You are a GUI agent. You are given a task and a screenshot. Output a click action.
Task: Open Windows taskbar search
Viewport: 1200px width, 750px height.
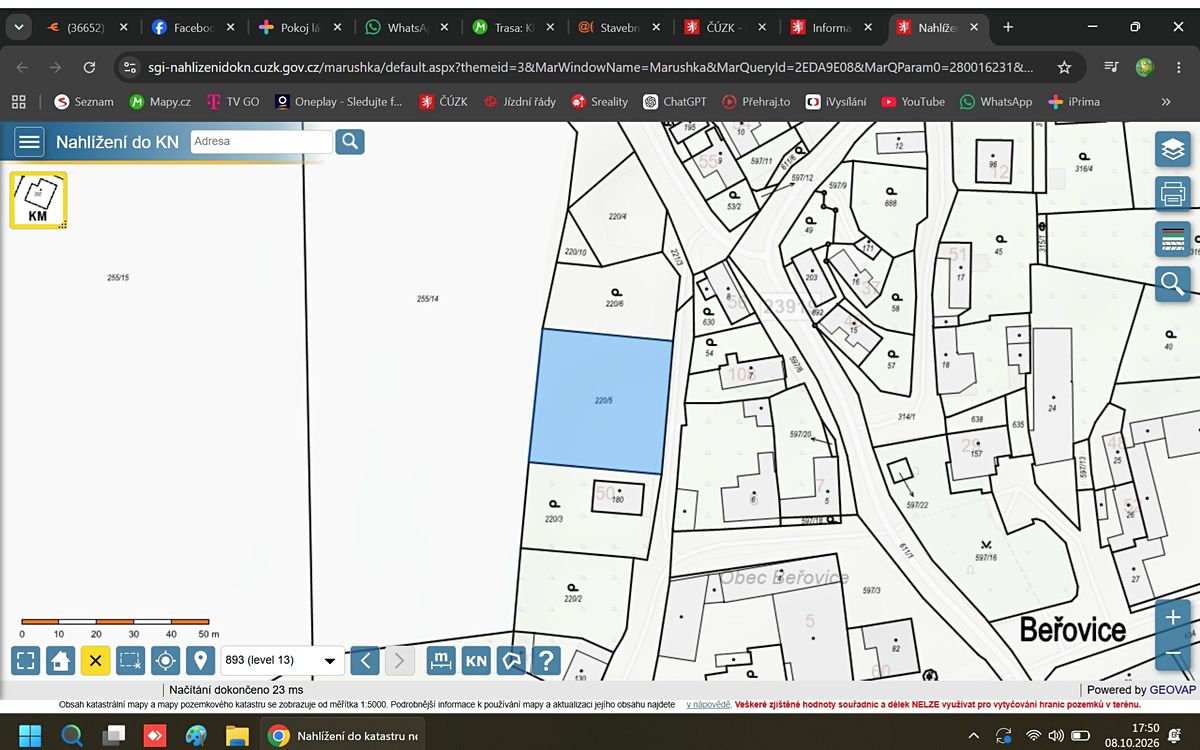[x=72, y=736]
